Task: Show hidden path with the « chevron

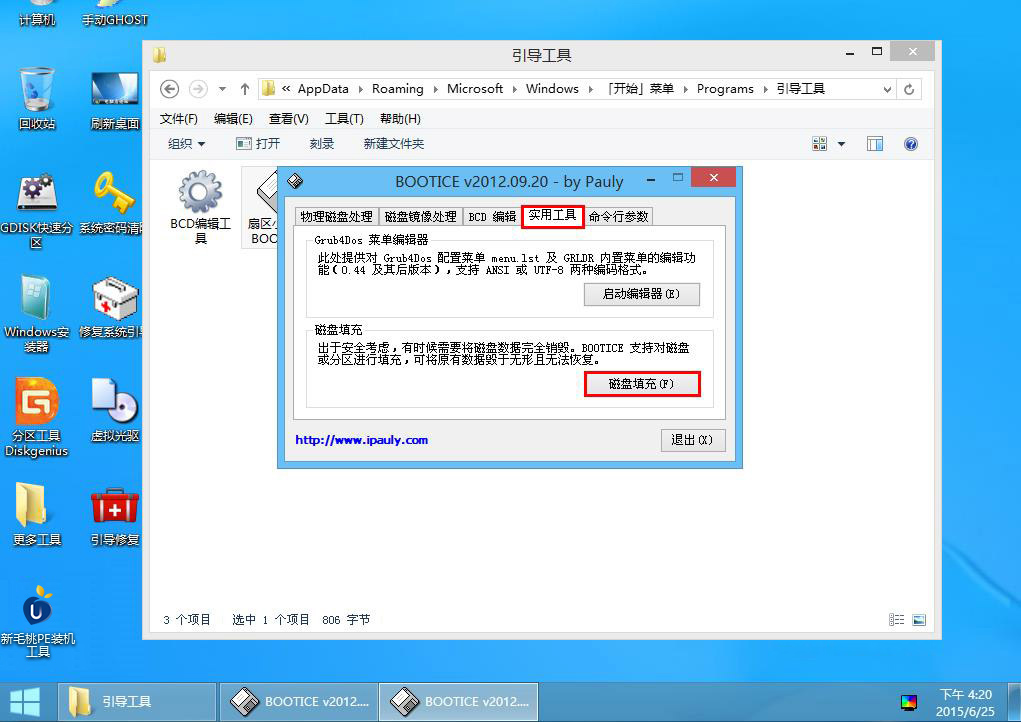Action: (286, 89)
